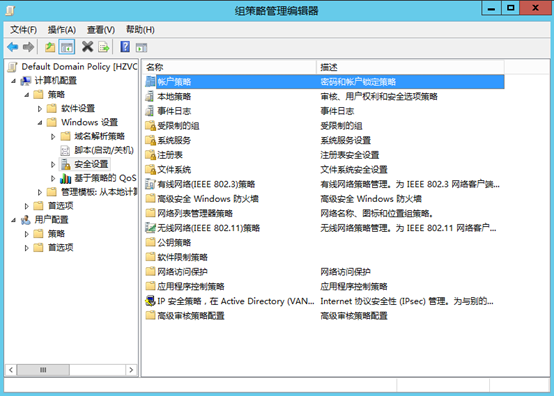Click the 文件系统 locked folder icon

(x=150, y=170)
